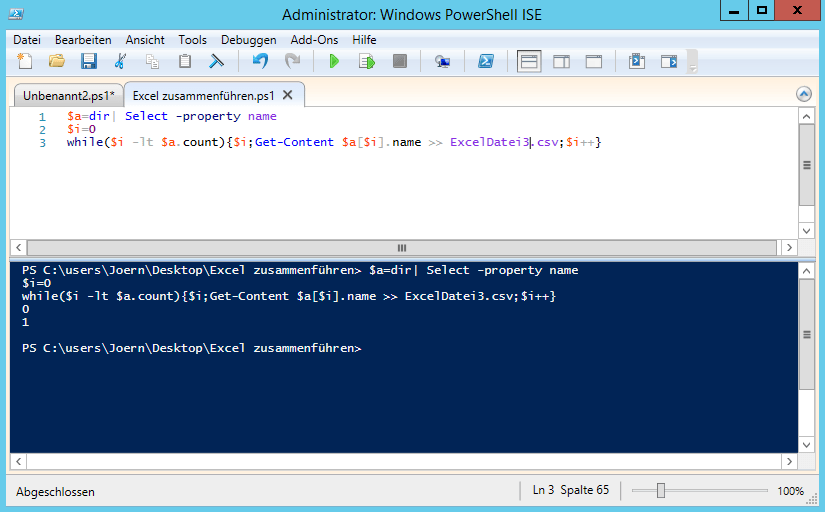The height and width of the screenshot is (512, 825).
Task: Toggle Show Script Pane Right layout
Action: tap(561, 62)
